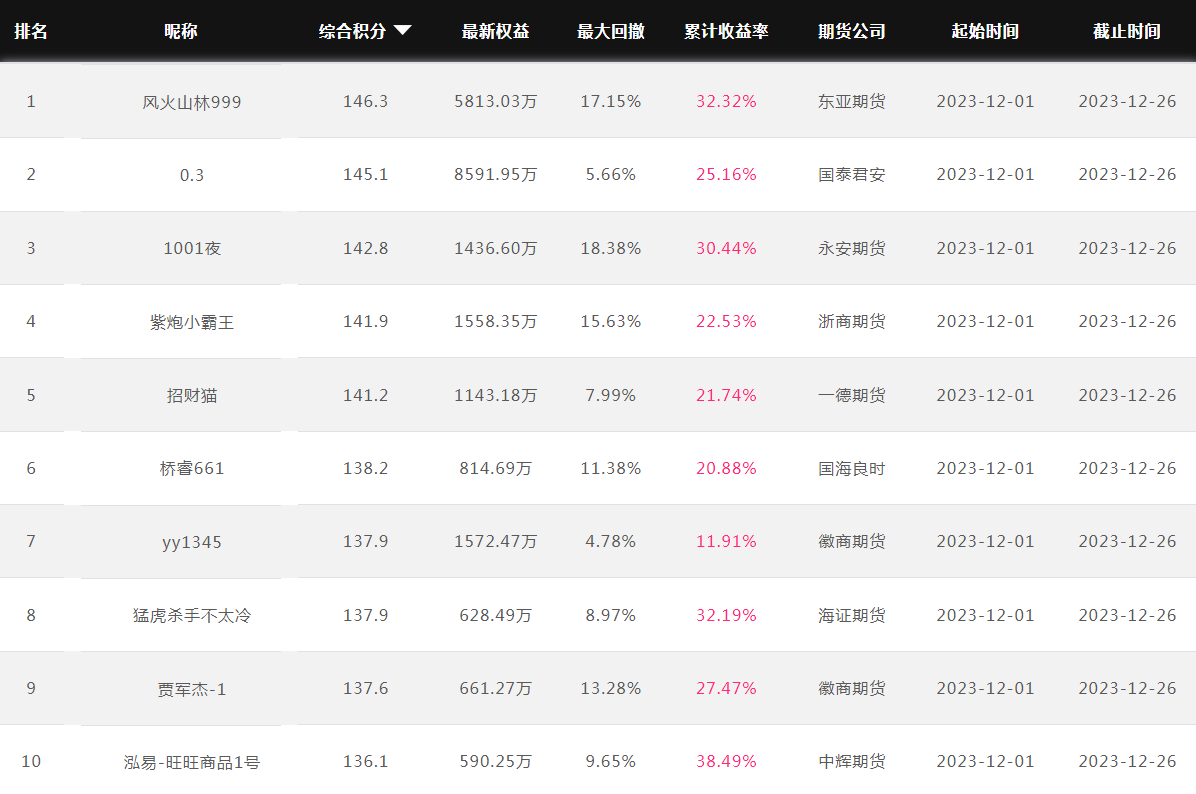Select equity 1436.60万
The height and width of the screenshot is (794, 1196).
click(x=496, y=249)
